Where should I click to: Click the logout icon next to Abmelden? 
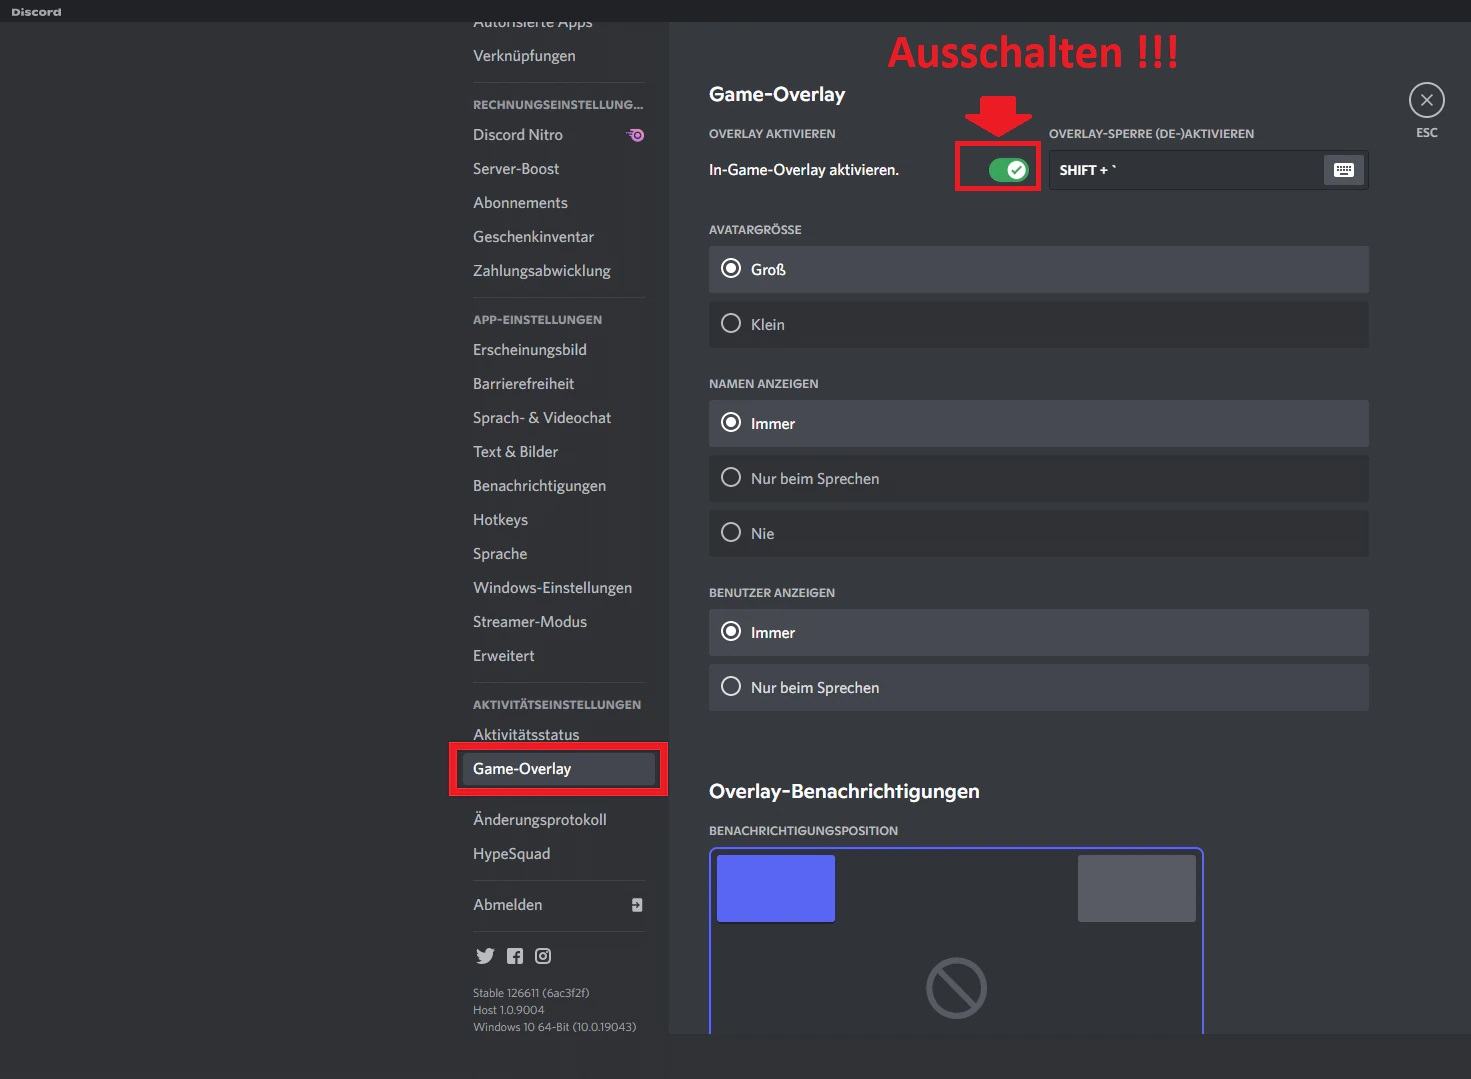(x=637, y=905)
